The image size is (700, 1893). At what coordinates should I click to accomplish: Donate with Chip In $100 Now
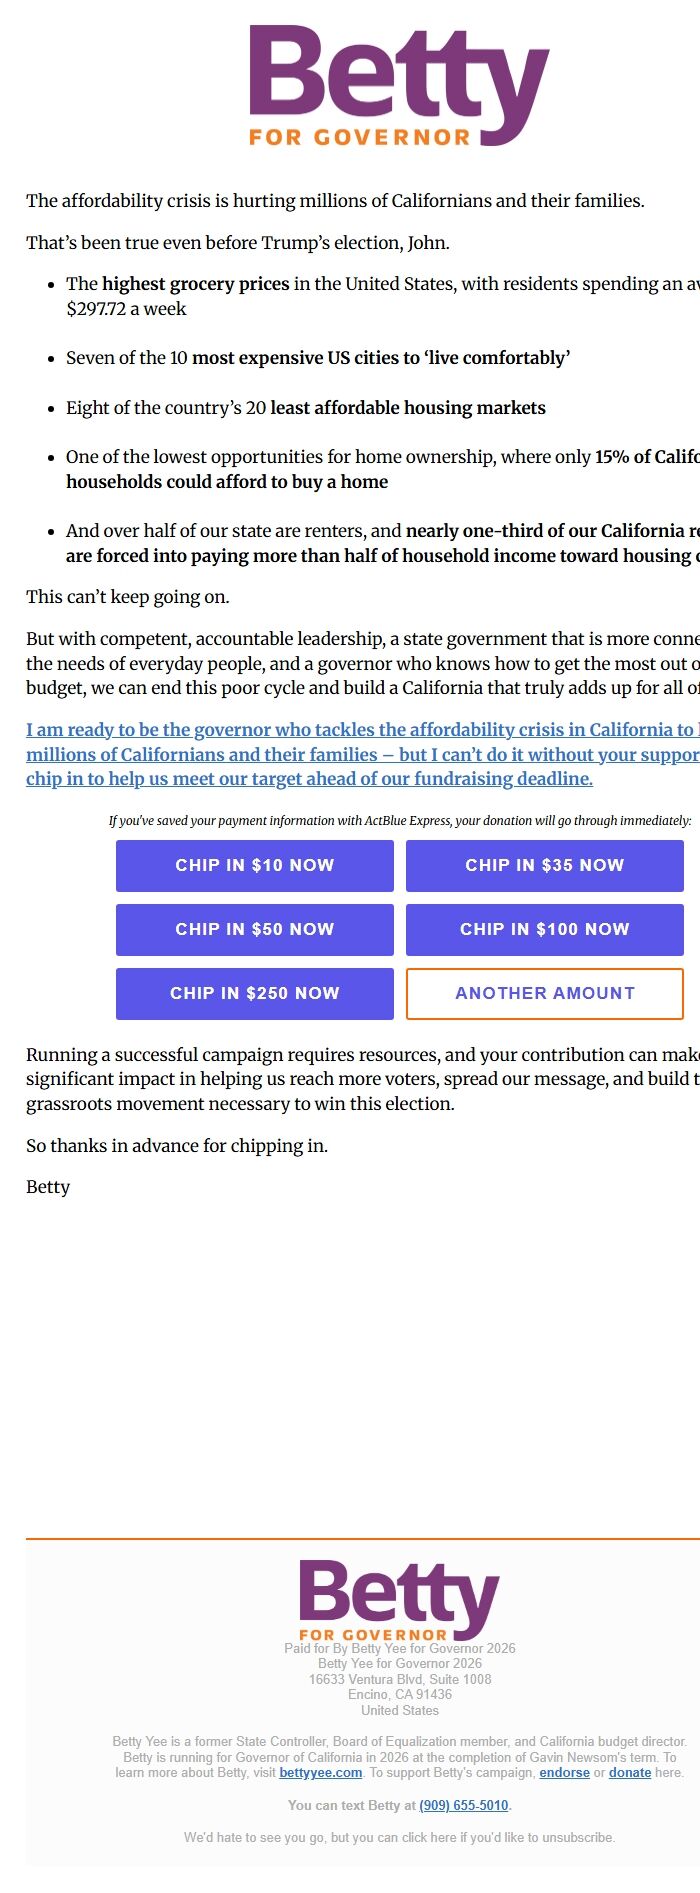544,930
